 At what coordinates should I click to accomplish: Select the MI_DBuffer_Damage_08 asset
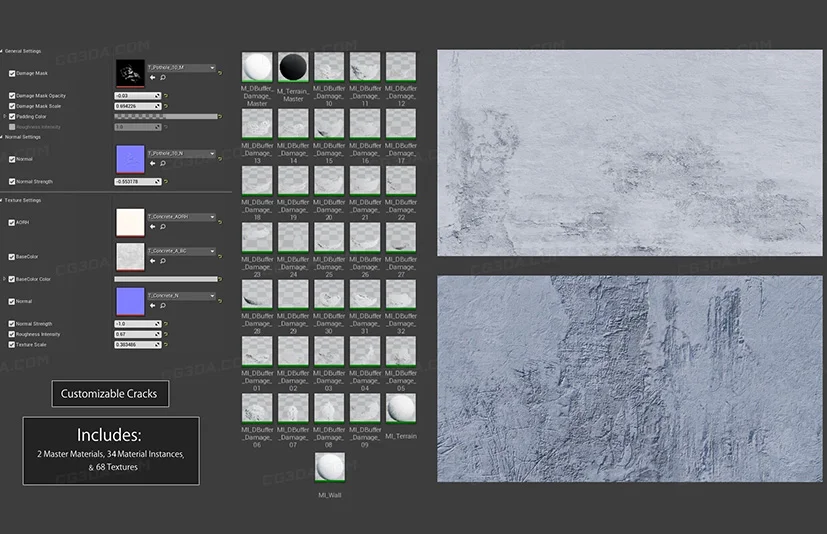[x=329, y=408]
